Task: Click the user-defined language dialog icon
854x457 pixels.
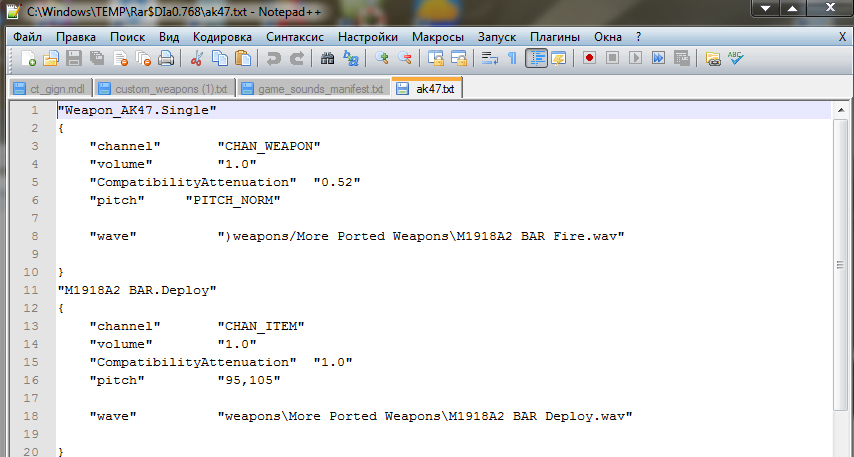Action: pos(558,58)
